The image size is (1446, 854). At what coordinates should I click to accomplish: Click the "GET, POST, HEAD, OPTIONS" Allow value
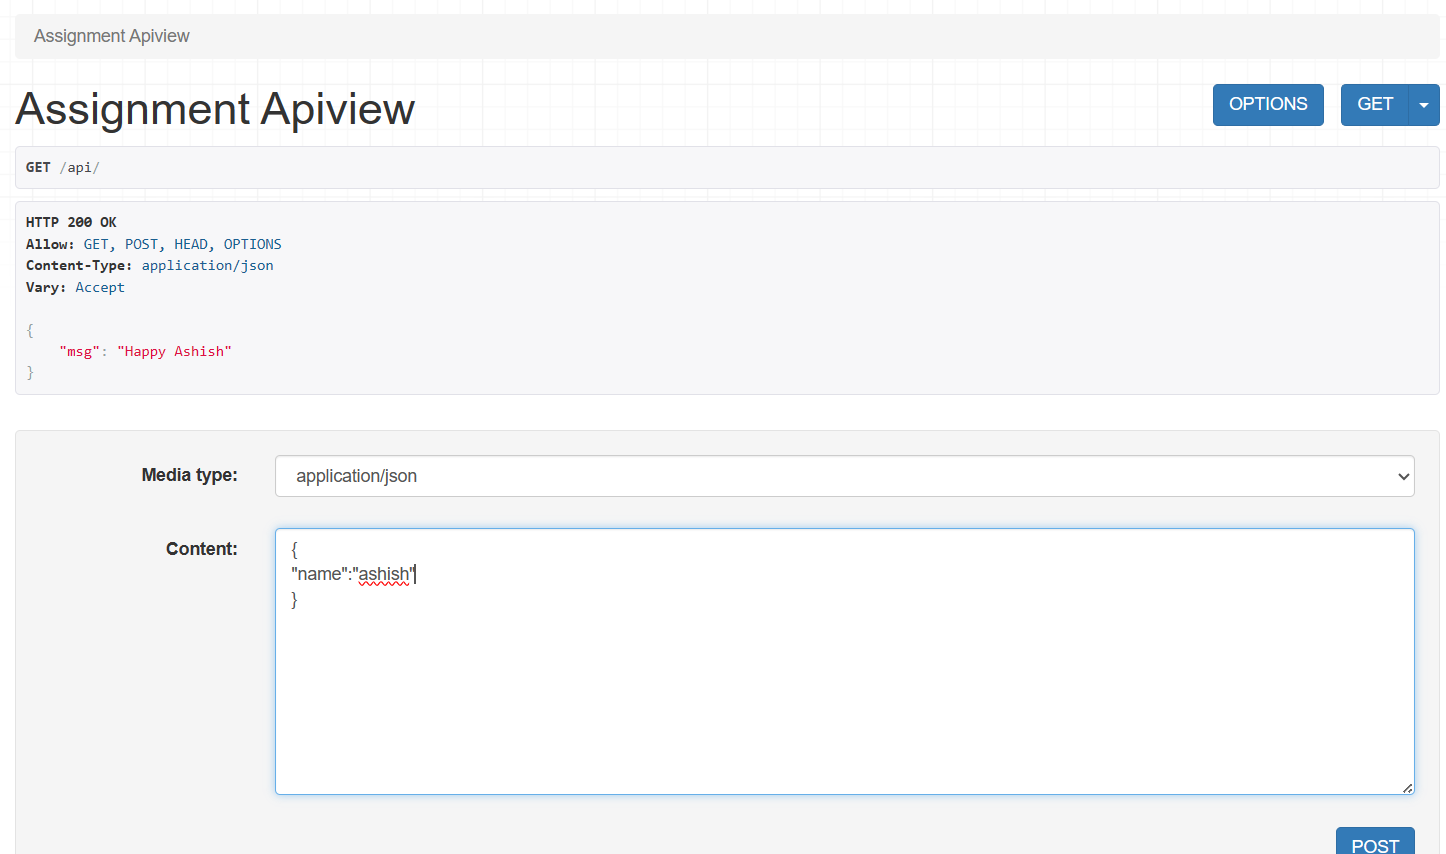click(x=182, y=244)
